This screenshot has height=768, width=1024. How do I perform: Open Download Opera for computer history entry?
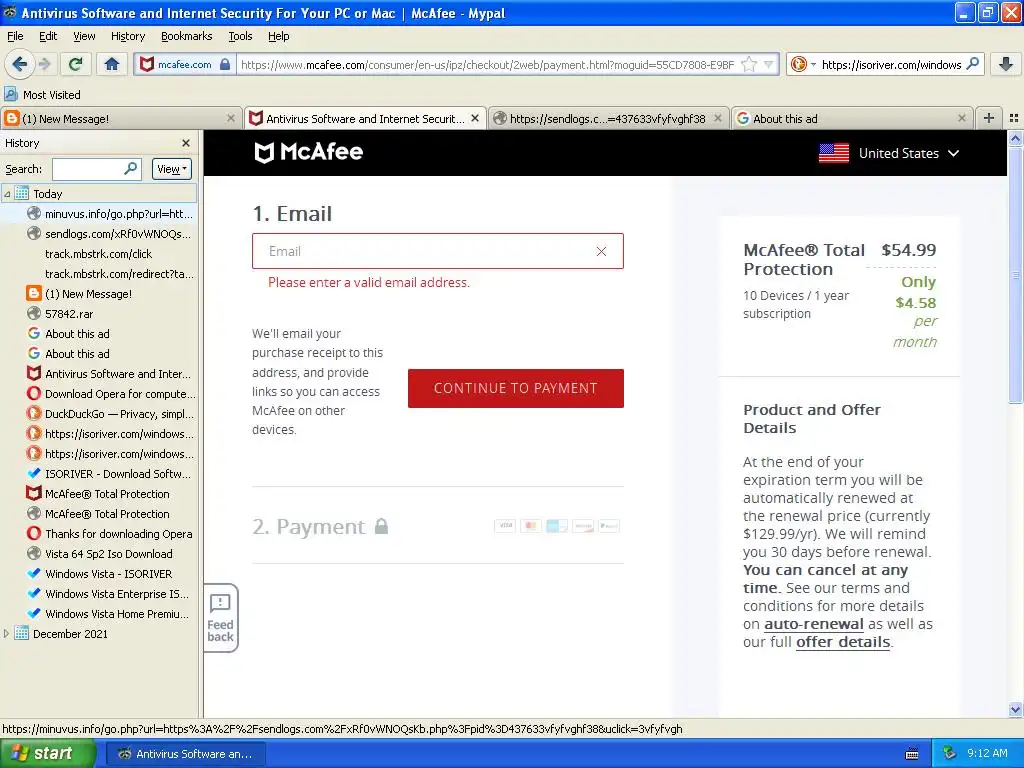(110, 394)
